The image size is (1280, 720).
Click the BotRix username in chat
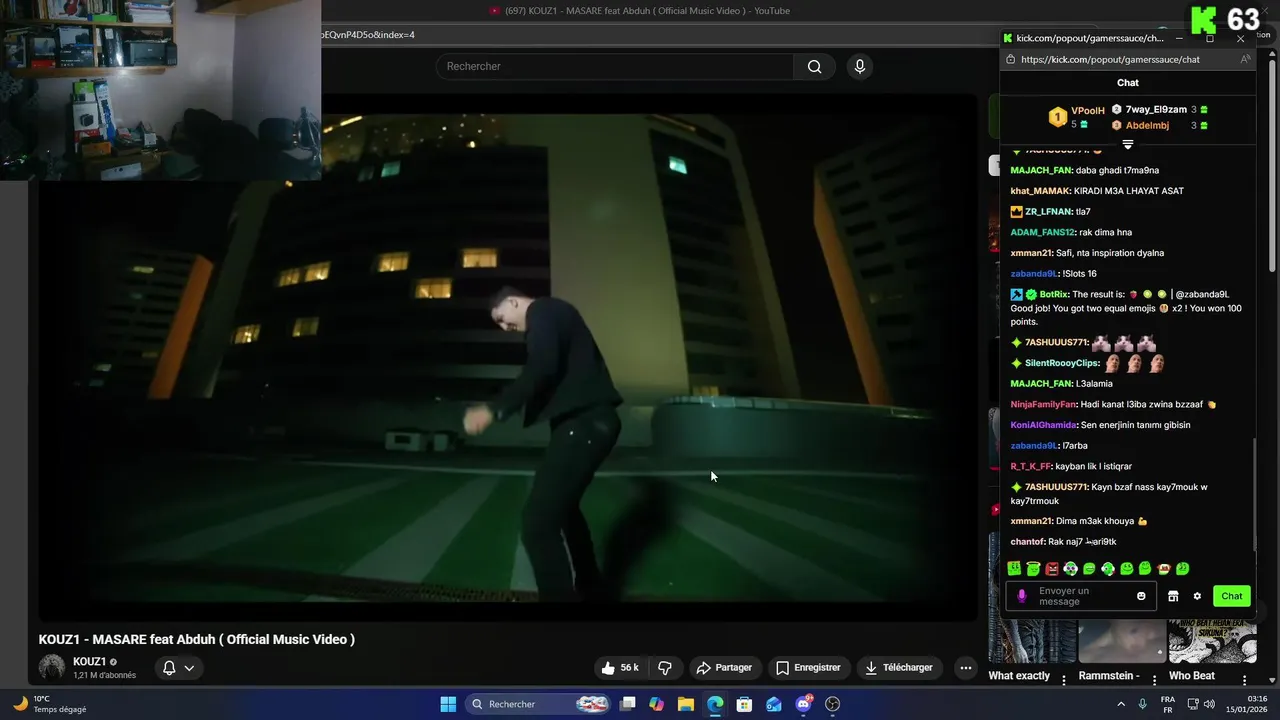click(1054, 294)
